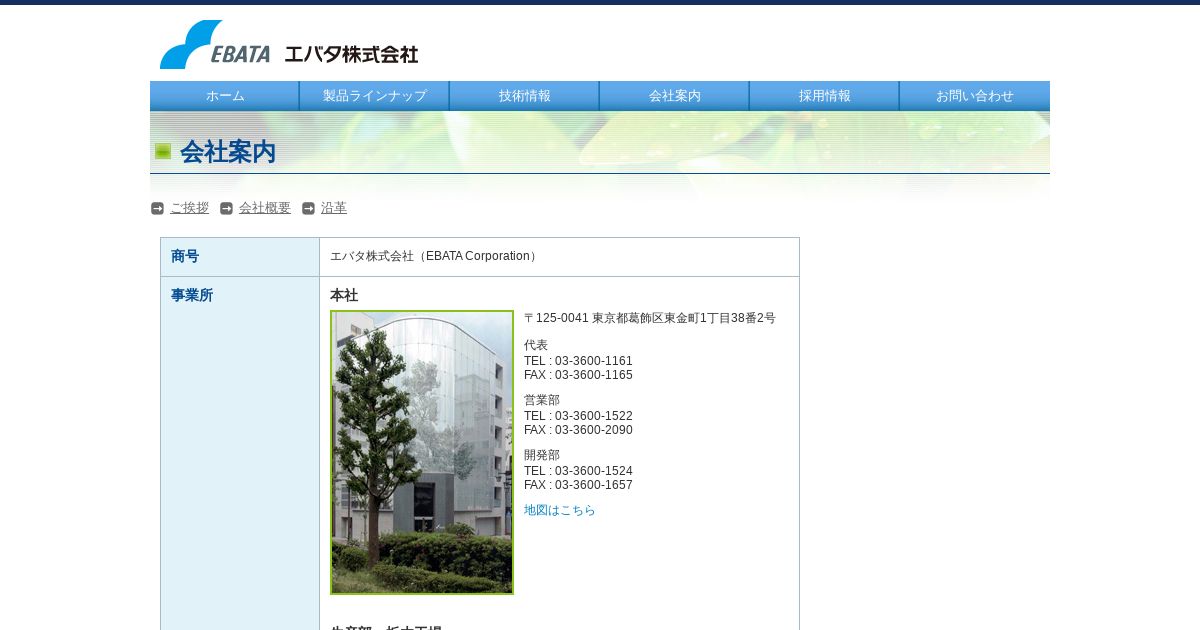Follow the 会社概要 link
The height and width of the screenshot is (630, 1200).
[265, 208]
